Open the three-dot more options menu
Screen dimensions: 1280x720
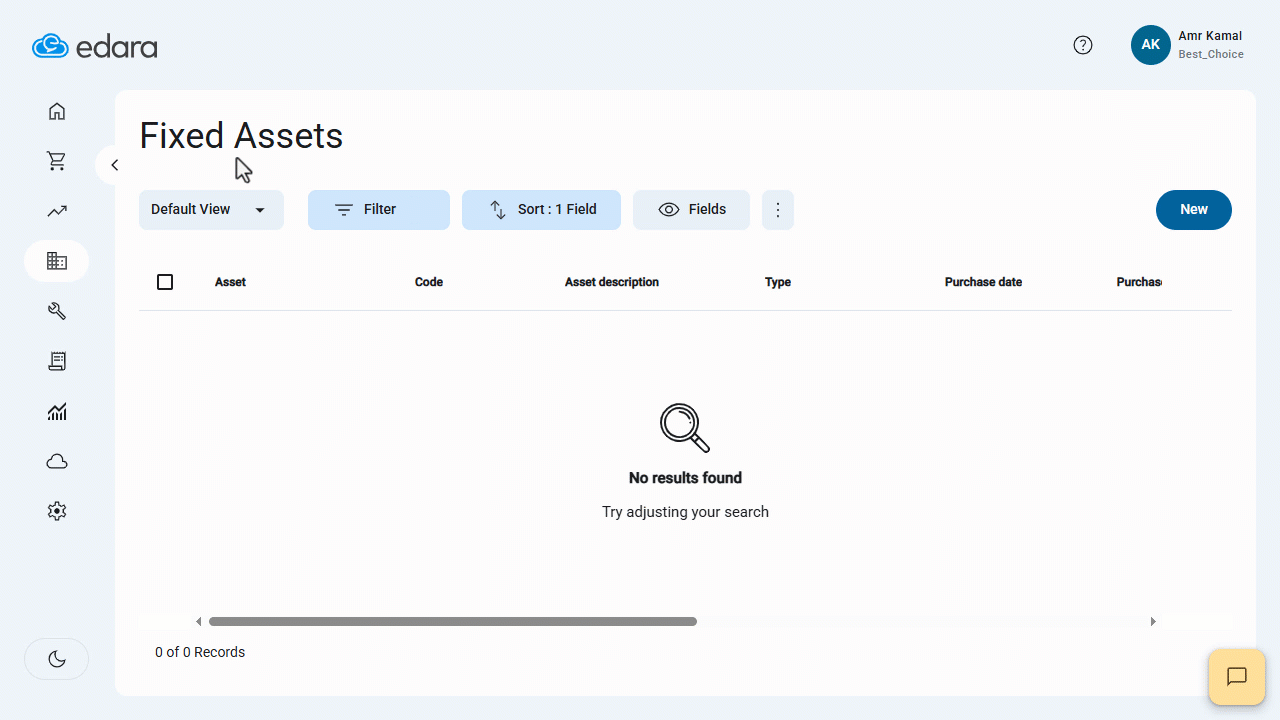click(778, 210)
